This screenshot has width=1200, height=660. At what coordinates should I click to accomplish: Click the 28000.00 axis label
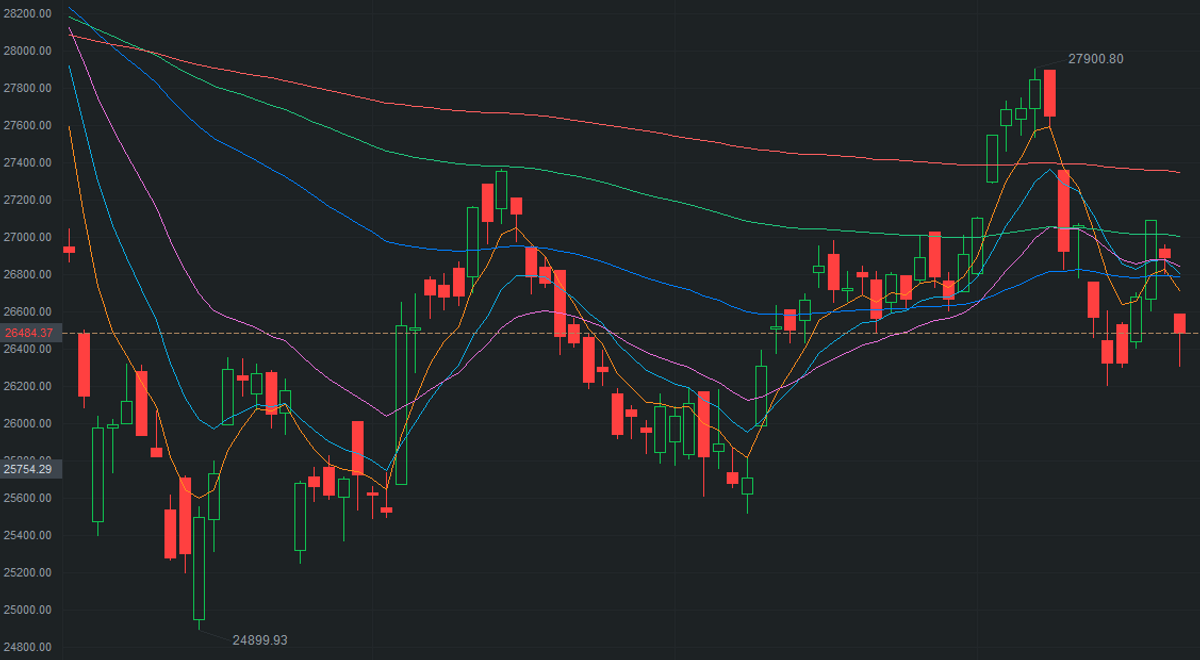(x=27, y=51)
